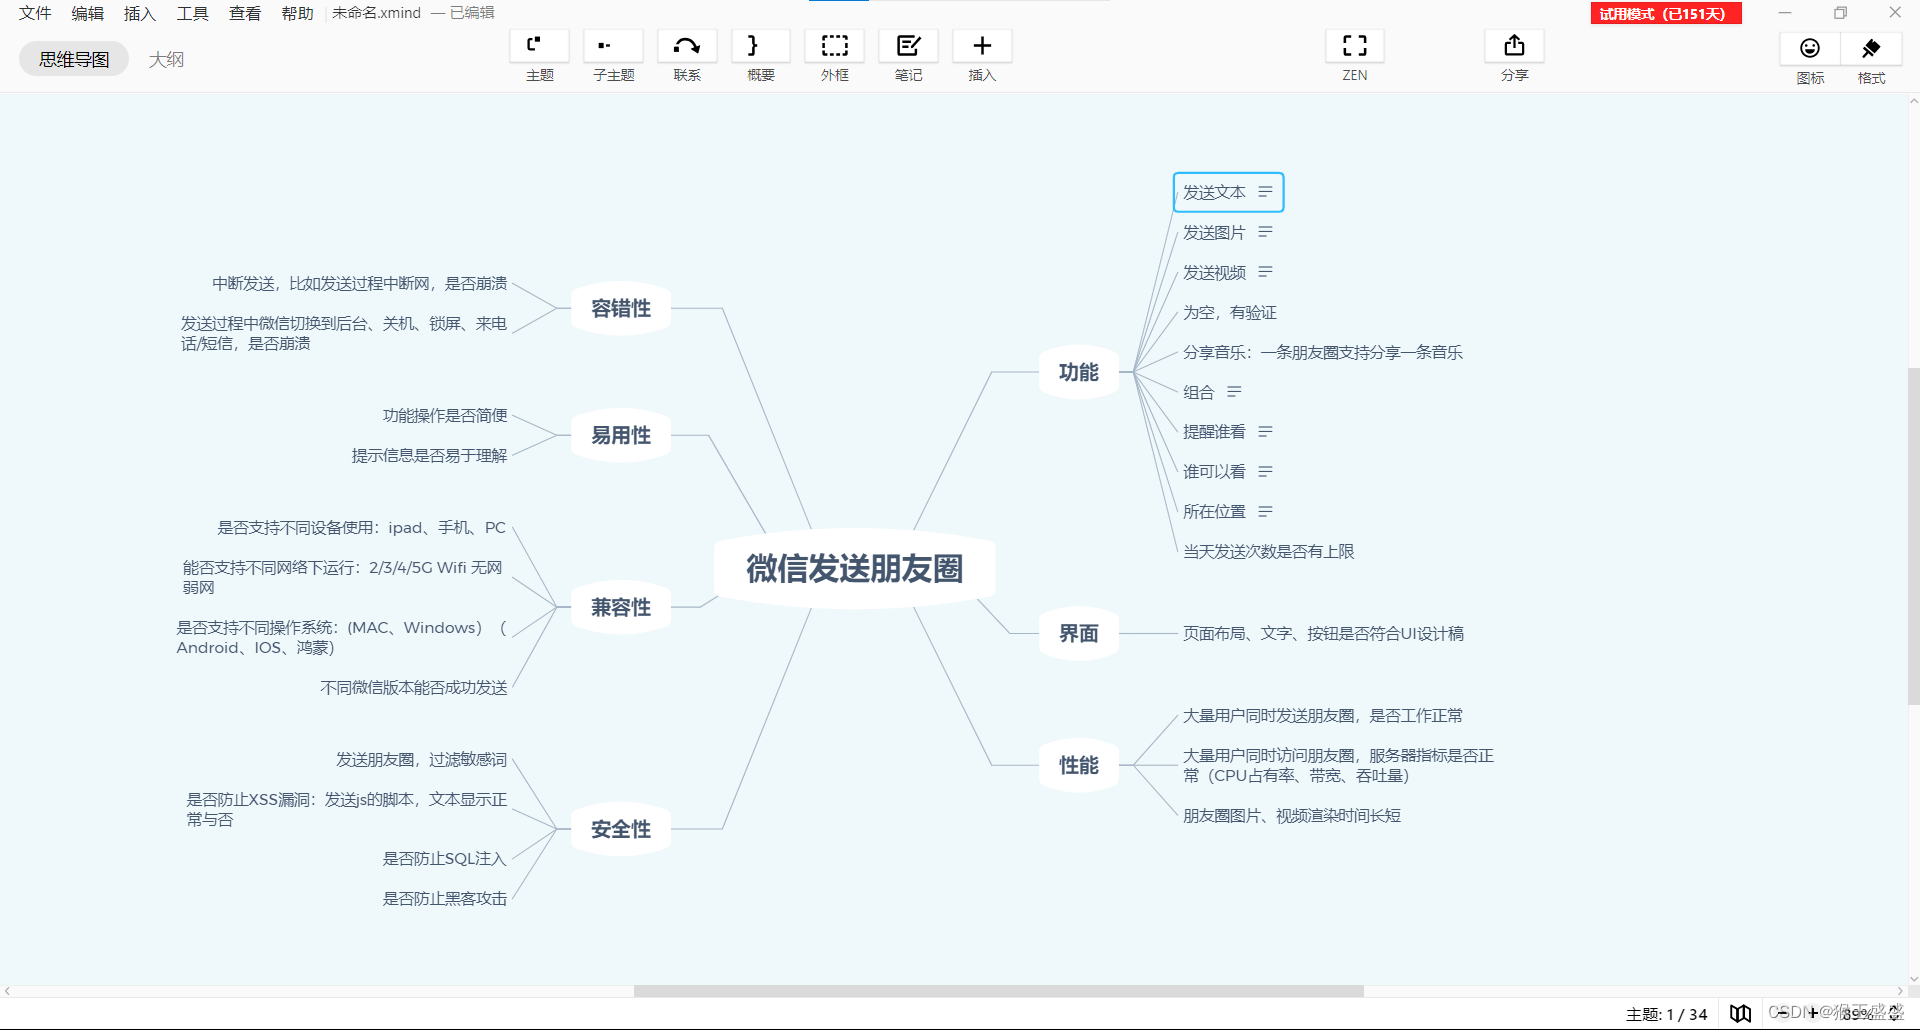Open the 工具 menu

pos(193,13)
